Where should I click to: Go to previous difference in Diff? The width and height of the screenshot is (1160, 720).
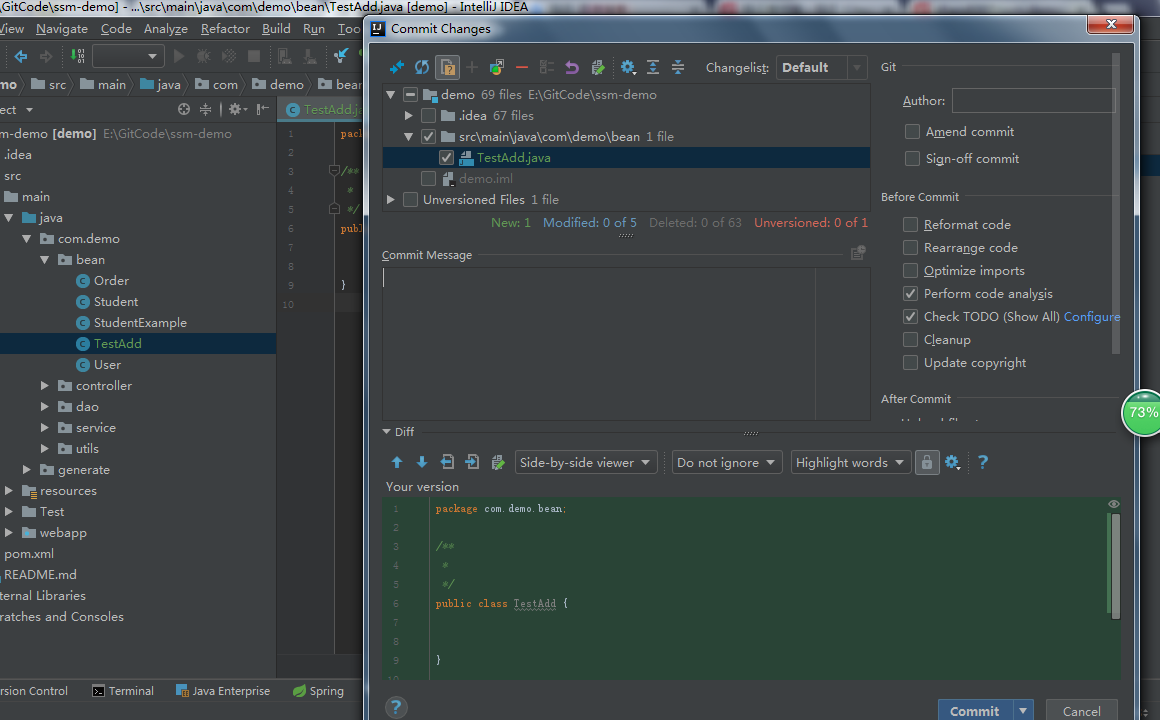pos(397,462)
